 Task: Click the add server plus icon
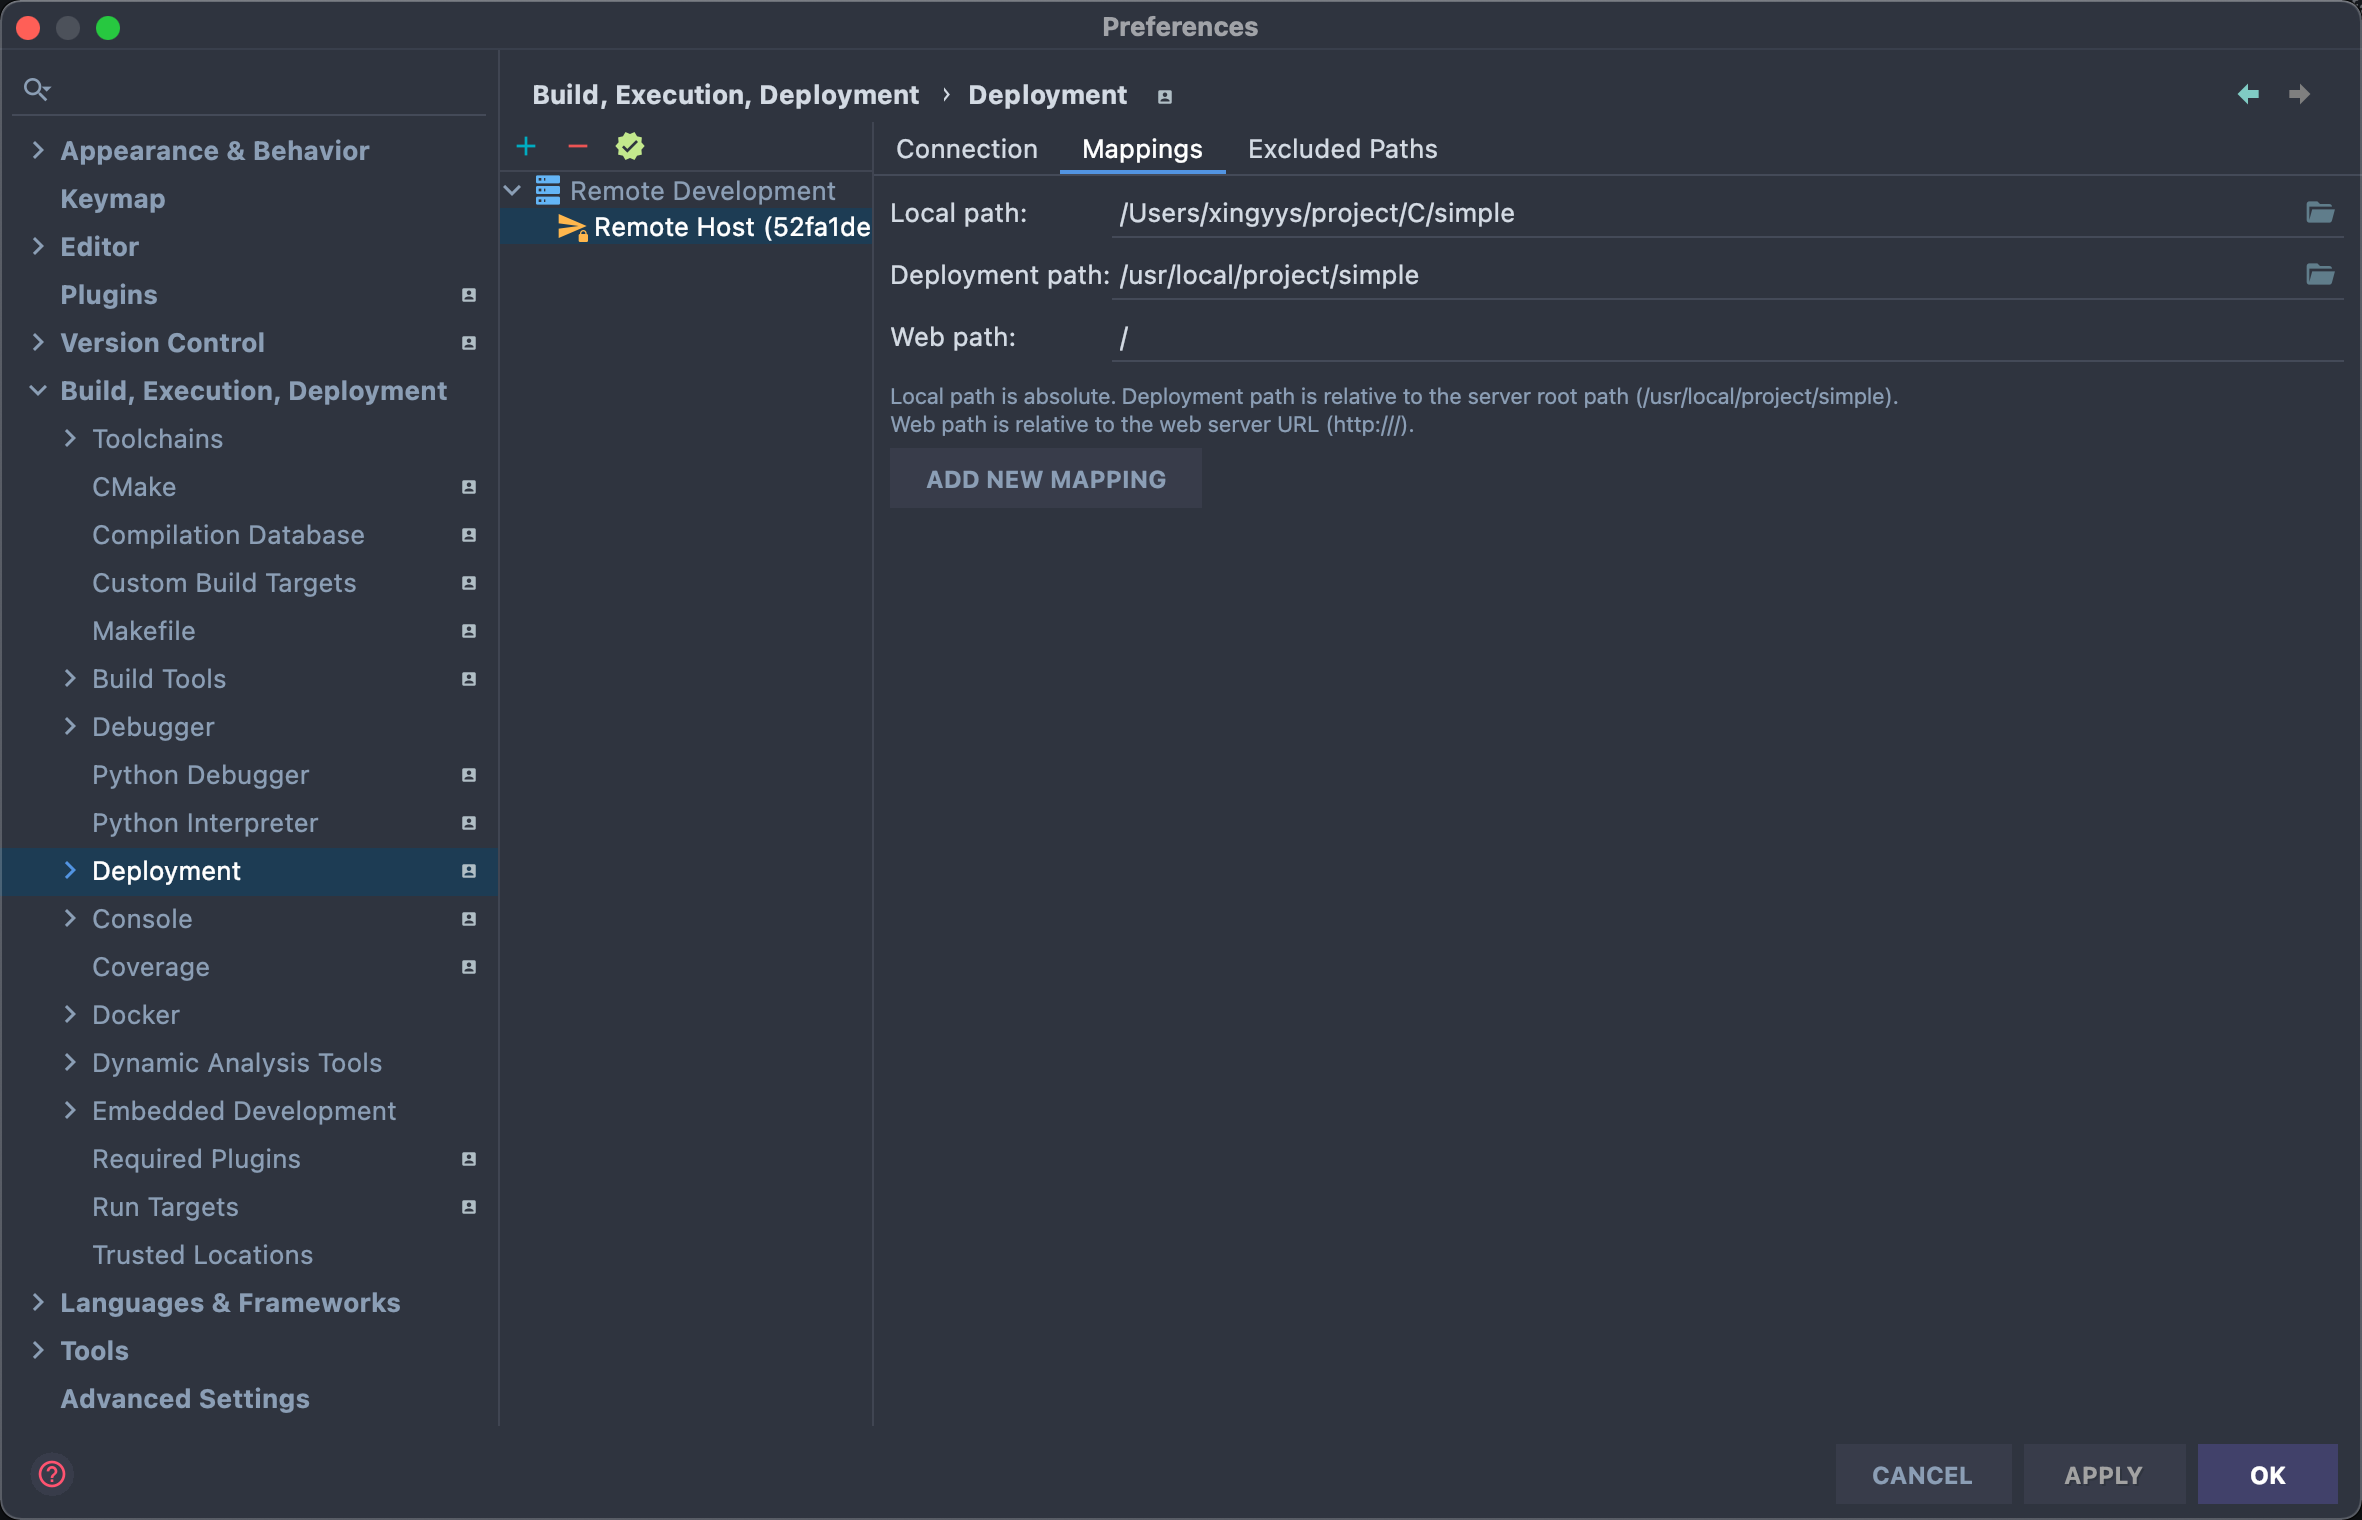526,147
